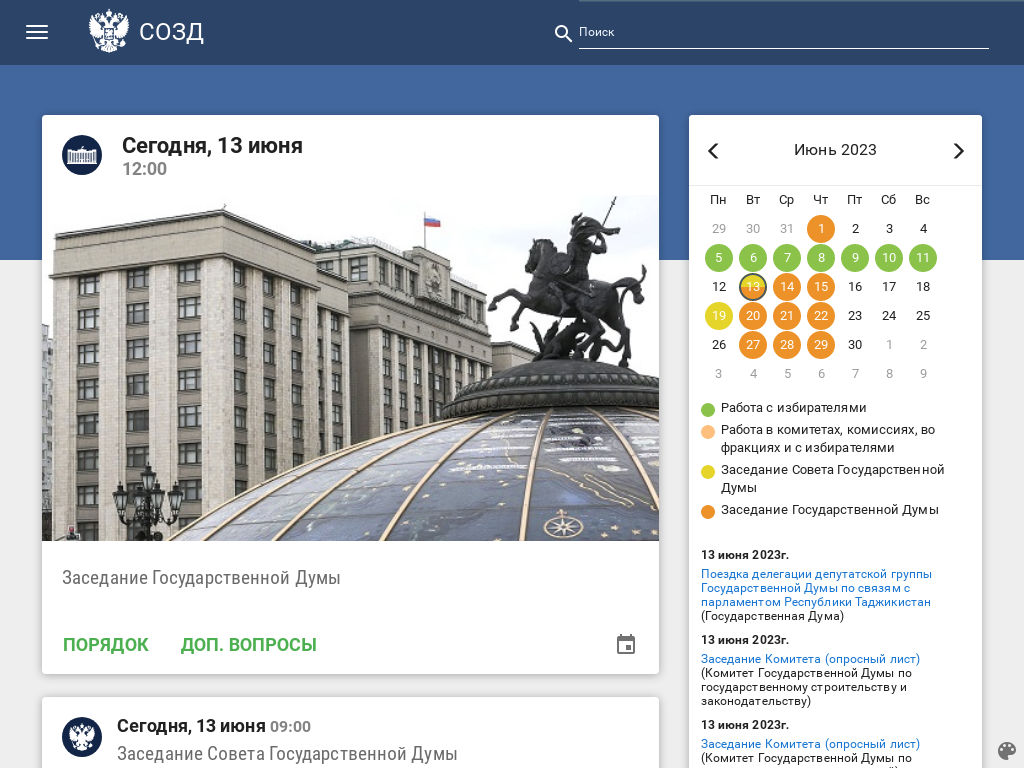The image size is (1024, 768).
Task: Open link Поездка делегации депутатской группы
Action: [816, 588]
